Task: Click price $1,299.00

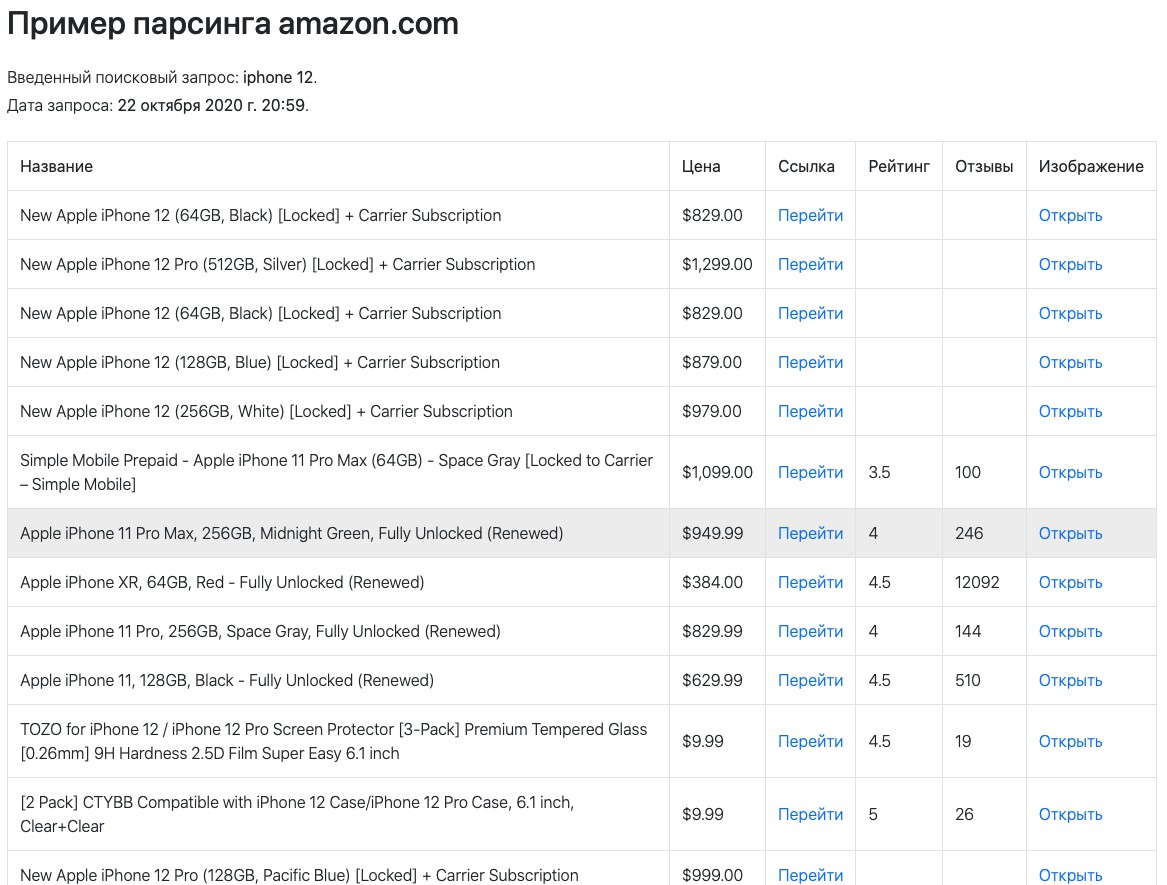Action: point(717,264)
